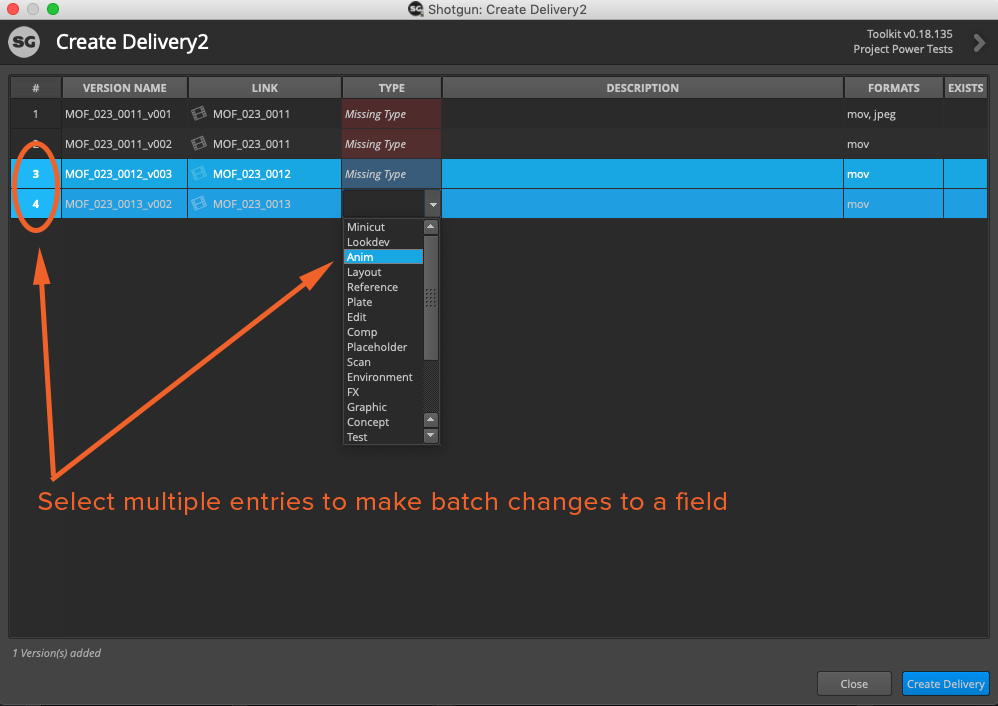Image resolution: width=998 pixels, height=706 pixels.
Task: Select row number 1 in the table
Action: click(36, 114)
